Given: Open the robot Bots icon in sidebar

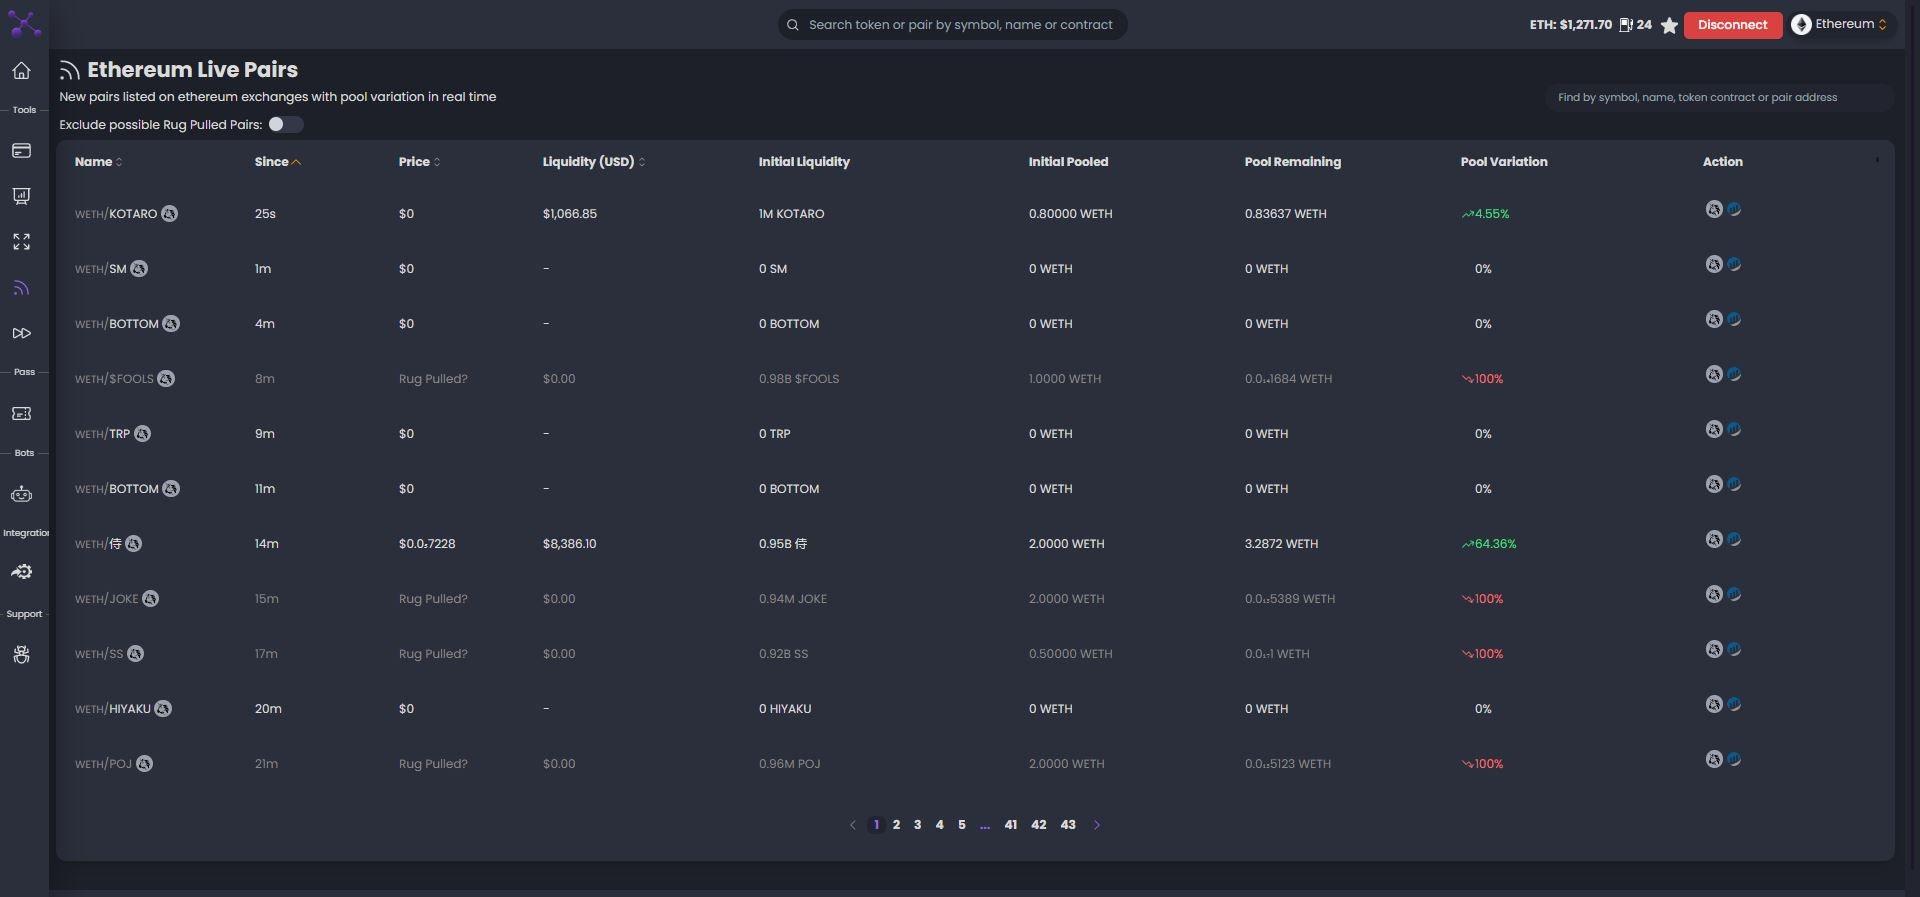Looking at the screenshot, I should [x=21, y=495].
